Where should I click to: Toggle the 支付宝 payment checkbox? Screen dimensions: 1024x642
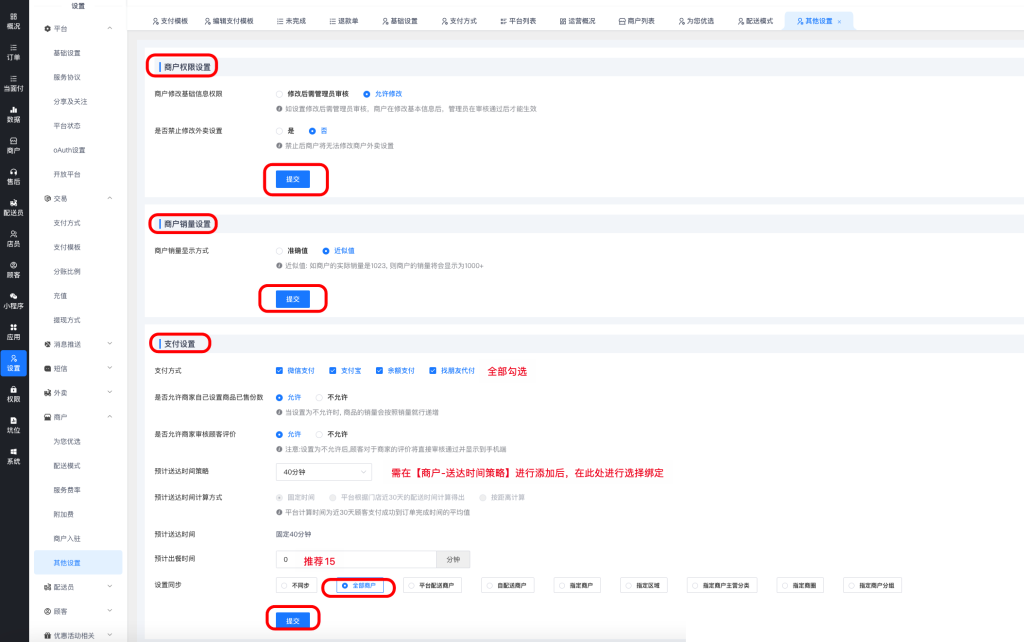[x=334, y=370]
